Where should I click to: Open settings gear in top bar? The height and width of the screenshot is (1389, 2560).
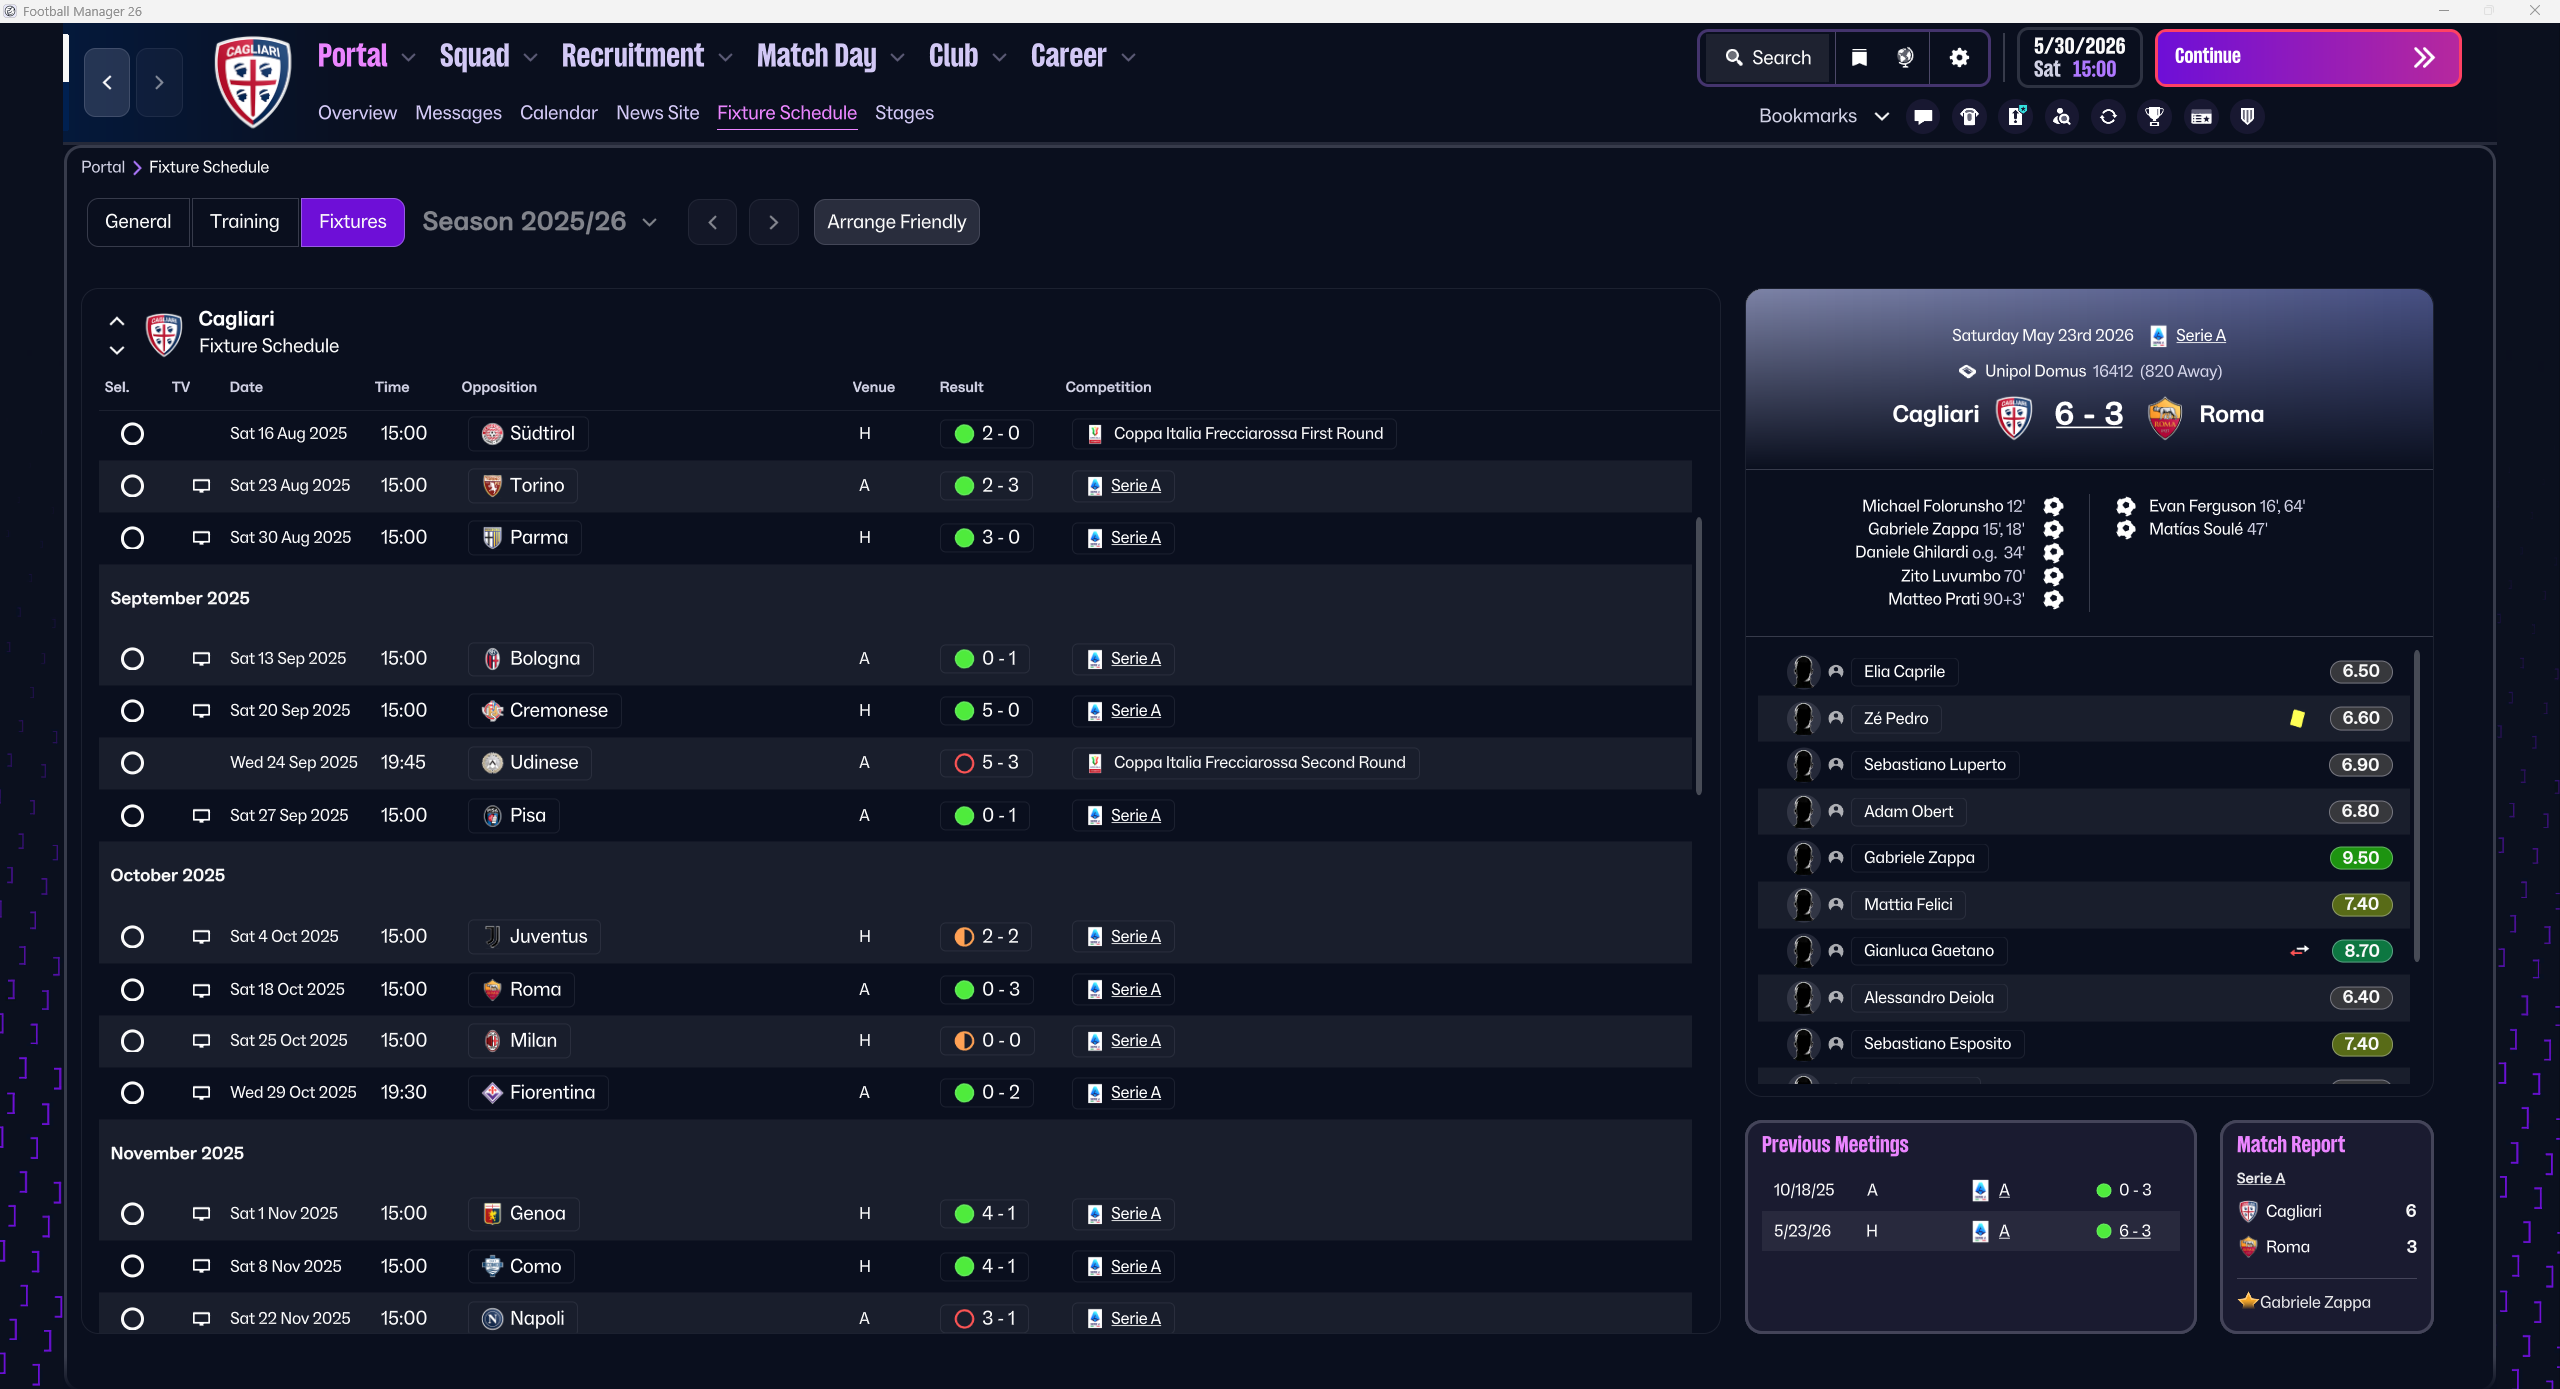click(x=1959, y=58)
